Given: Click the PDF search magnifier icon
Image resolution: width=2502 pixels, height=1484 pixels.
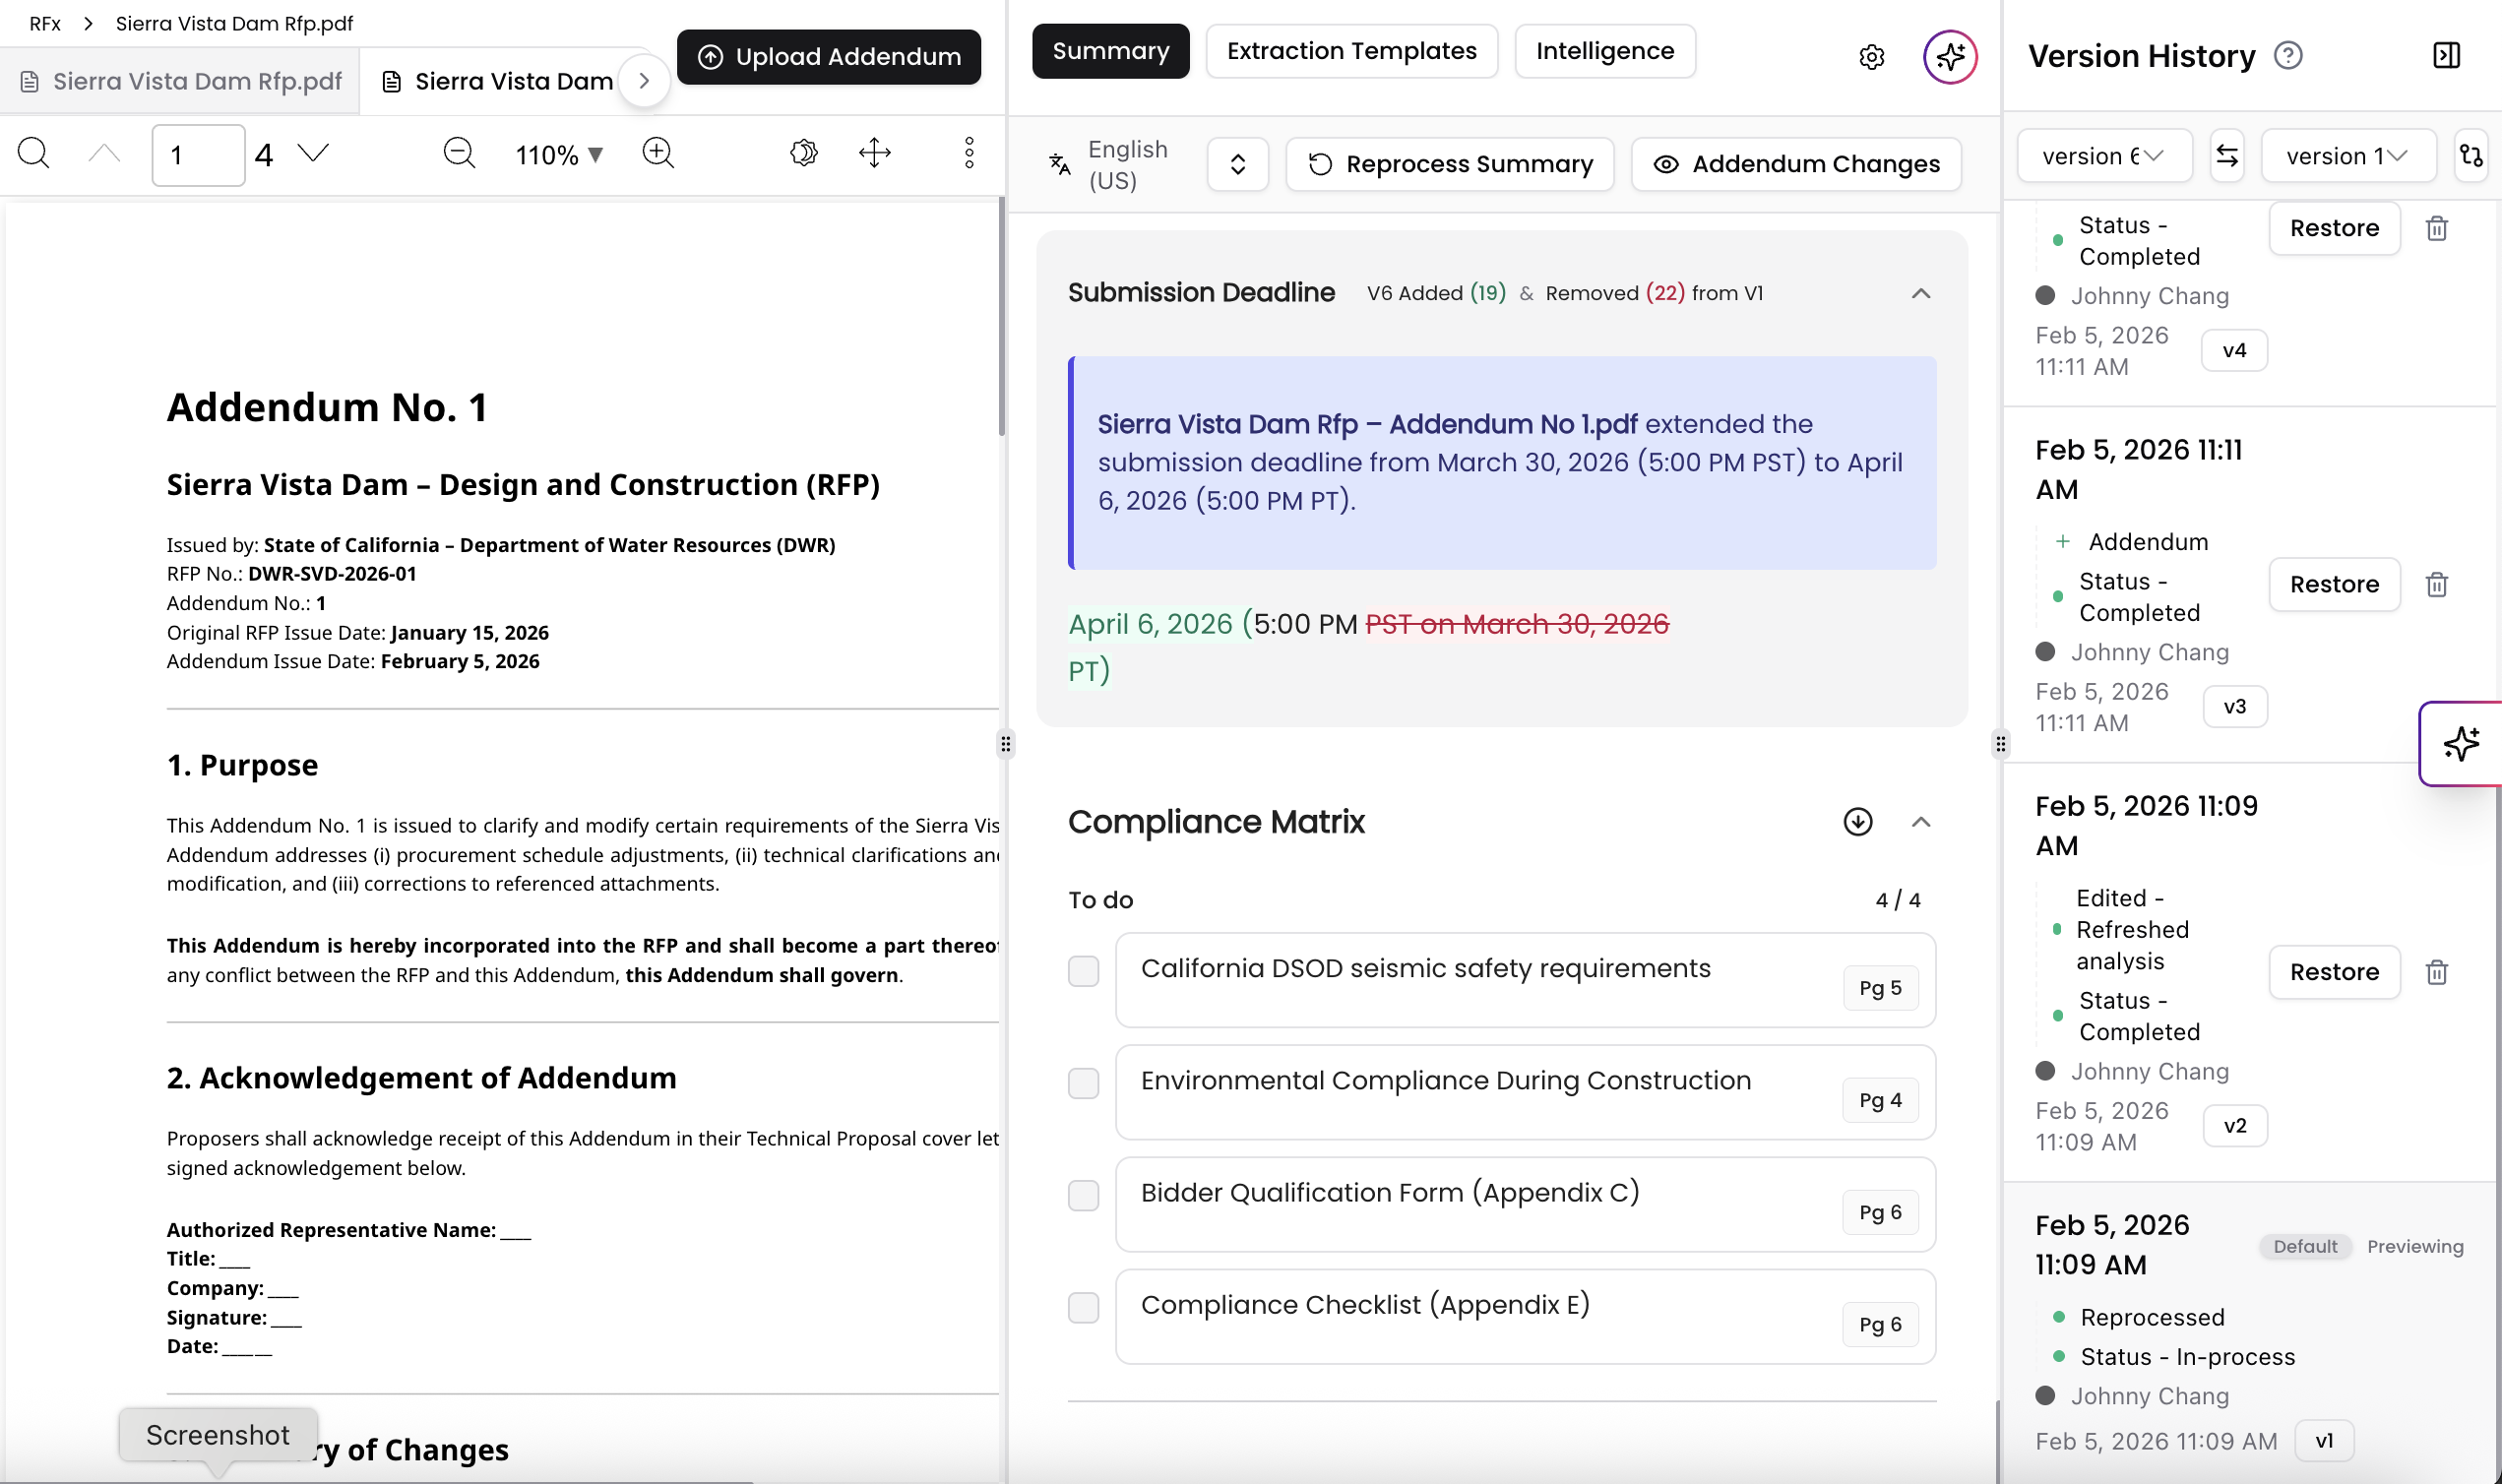Looking at the screenshot, I should click(x=33, y=153).
